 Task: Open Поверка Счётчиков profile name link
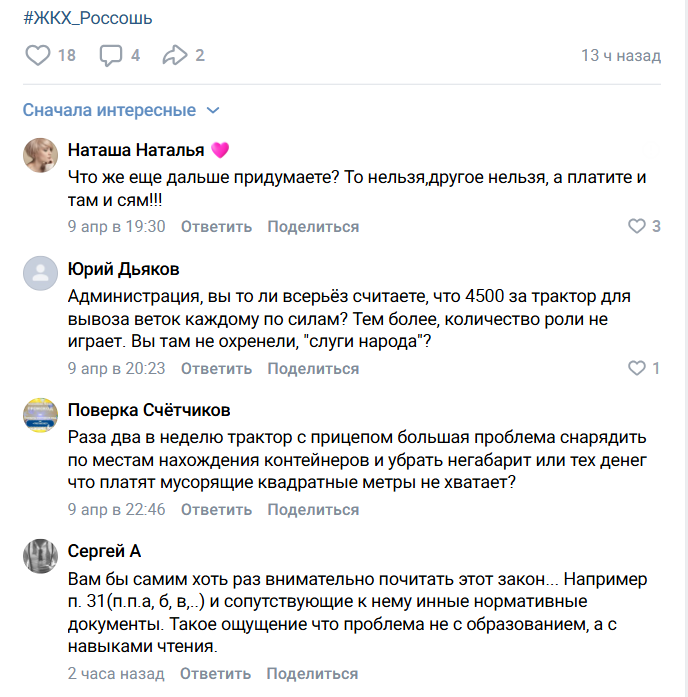click(x=149, y=410)
